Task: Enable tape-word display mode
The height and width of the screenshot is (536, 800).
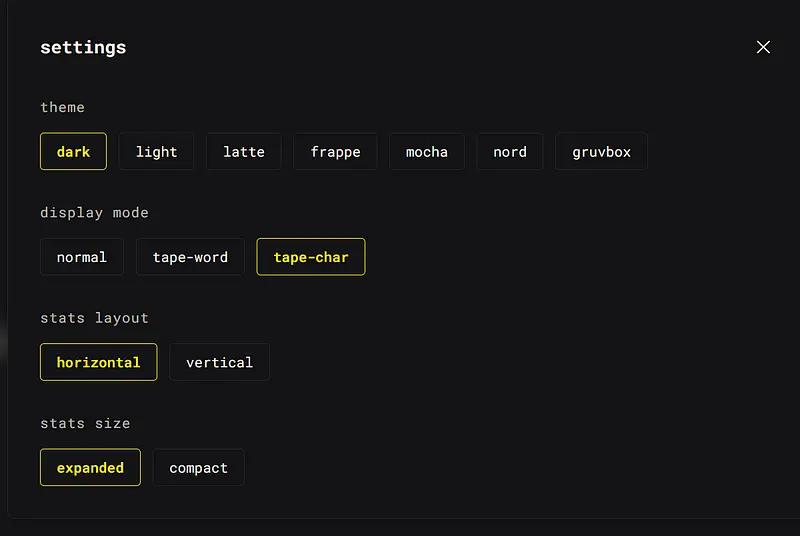Action: (x=190, y=257)
